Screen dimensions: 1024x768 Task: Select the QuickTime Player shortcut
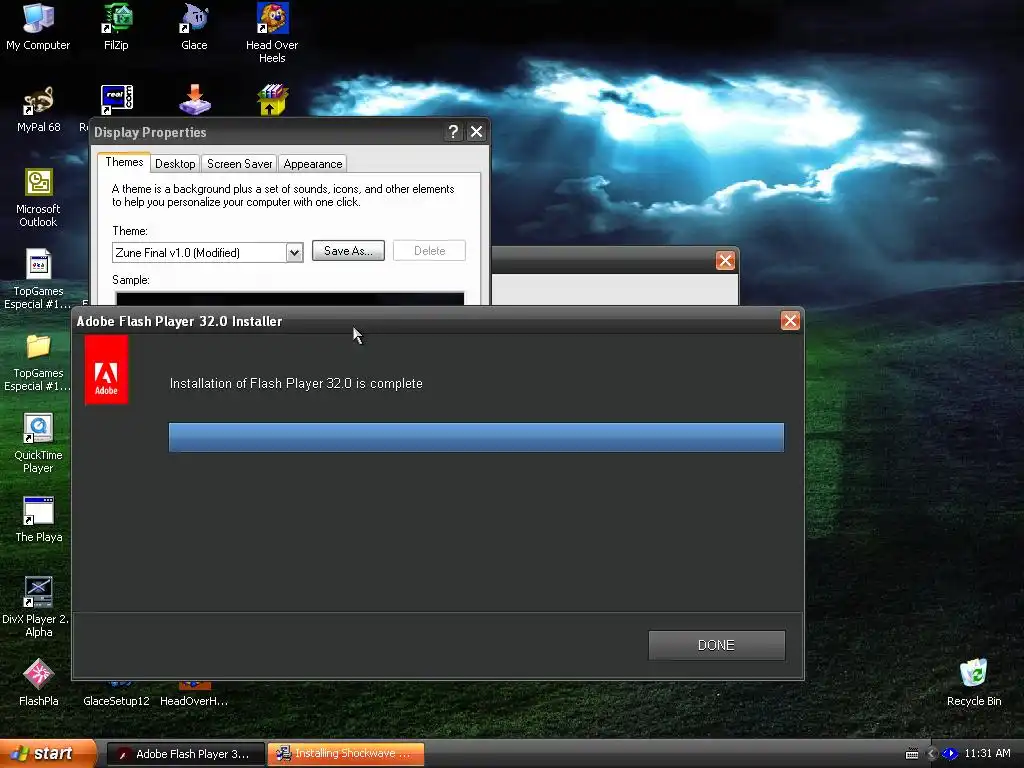[38, 443]
